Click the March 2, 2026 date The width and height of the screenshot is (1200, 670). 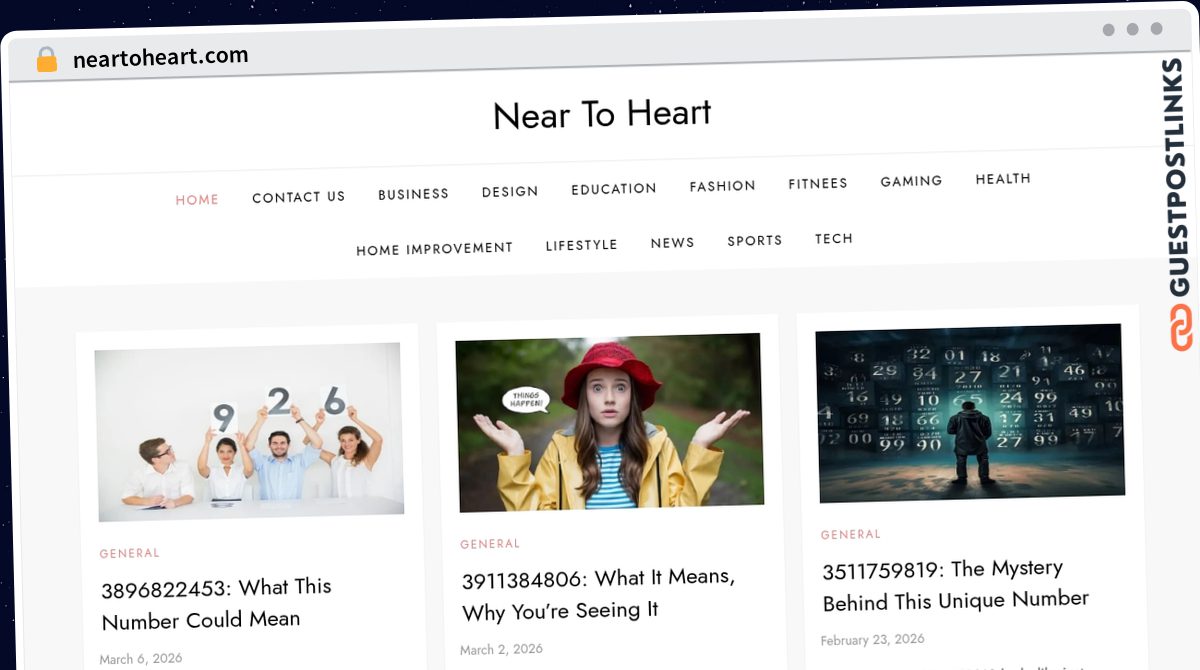tap(501, 649)
